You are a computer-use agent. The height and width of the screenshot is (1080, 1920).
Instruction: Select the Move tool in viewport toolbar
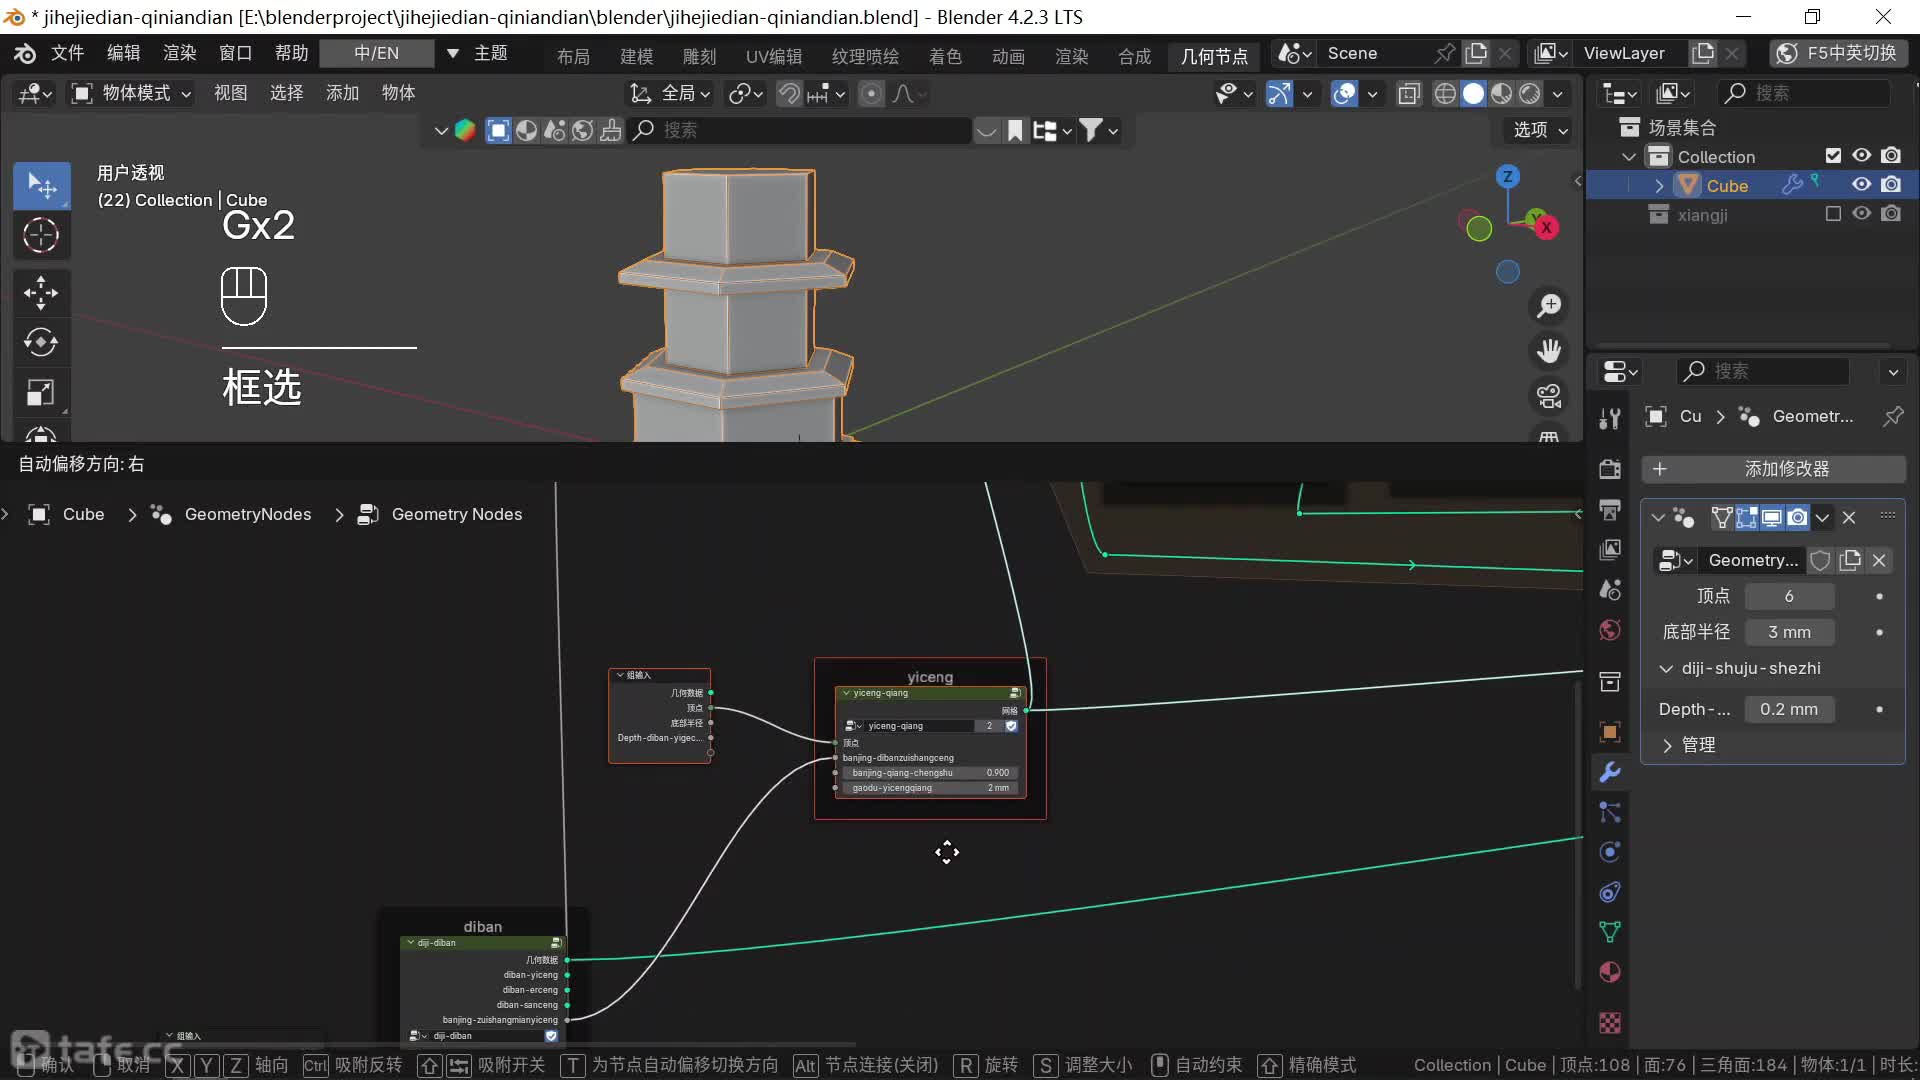(41, 293)
